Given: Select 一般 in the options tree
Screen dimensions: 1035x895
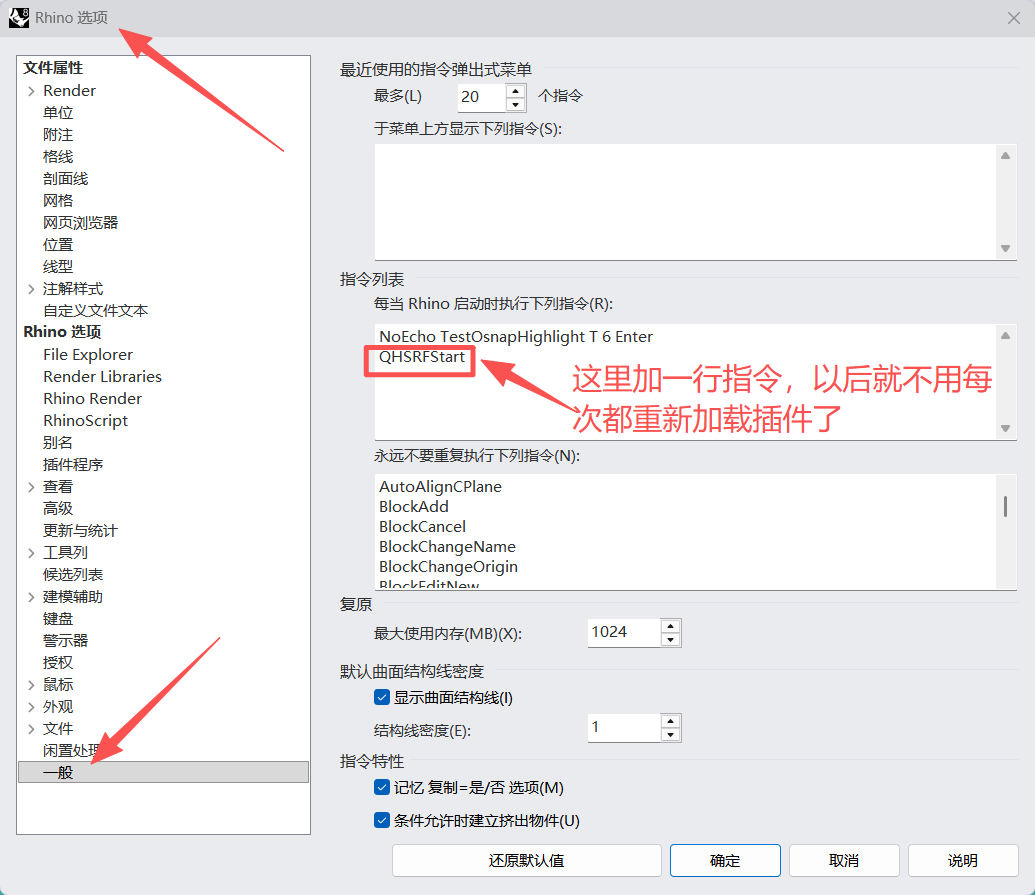Looking at the screenshot, I should (x=163, y=772).
